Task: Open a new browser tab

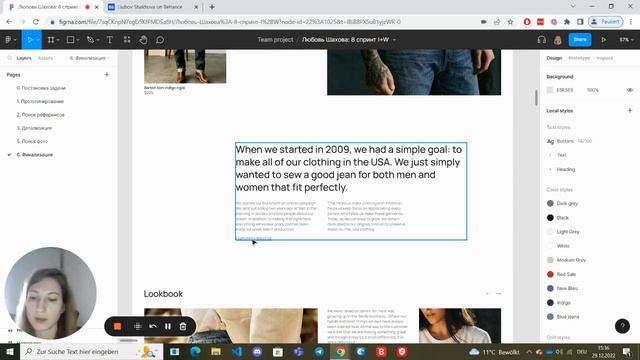Action: click(212, 7)
